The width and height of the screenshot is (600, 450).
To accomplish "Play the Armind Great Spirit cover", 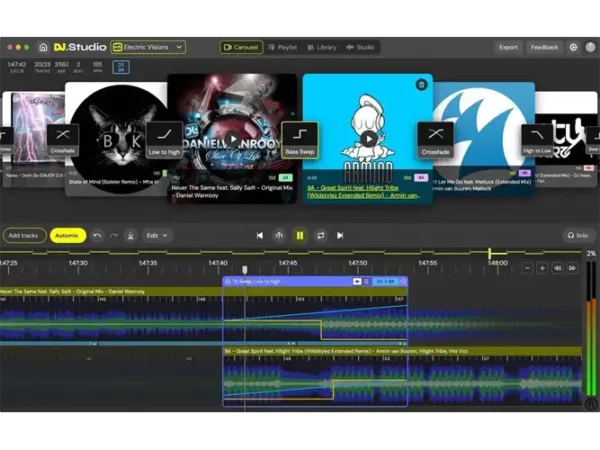I will [x=368, y=139].
